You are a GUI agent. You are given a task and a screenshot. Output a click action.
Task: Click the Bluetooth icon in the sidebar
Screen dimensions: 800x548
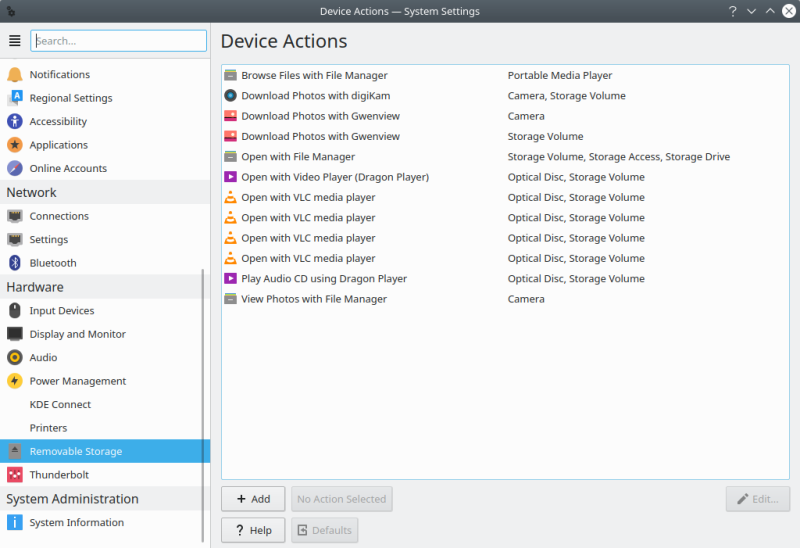coord(14,263)
